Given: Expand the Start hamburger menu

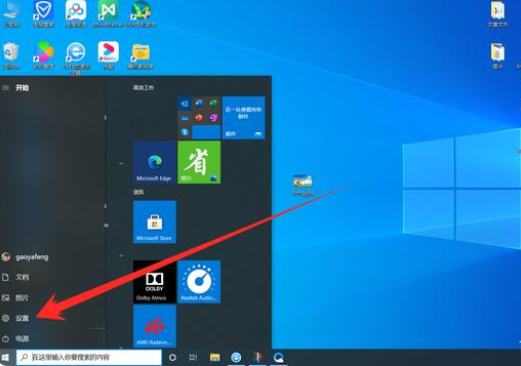Looking at the screenshot, I should pos(6,88).
